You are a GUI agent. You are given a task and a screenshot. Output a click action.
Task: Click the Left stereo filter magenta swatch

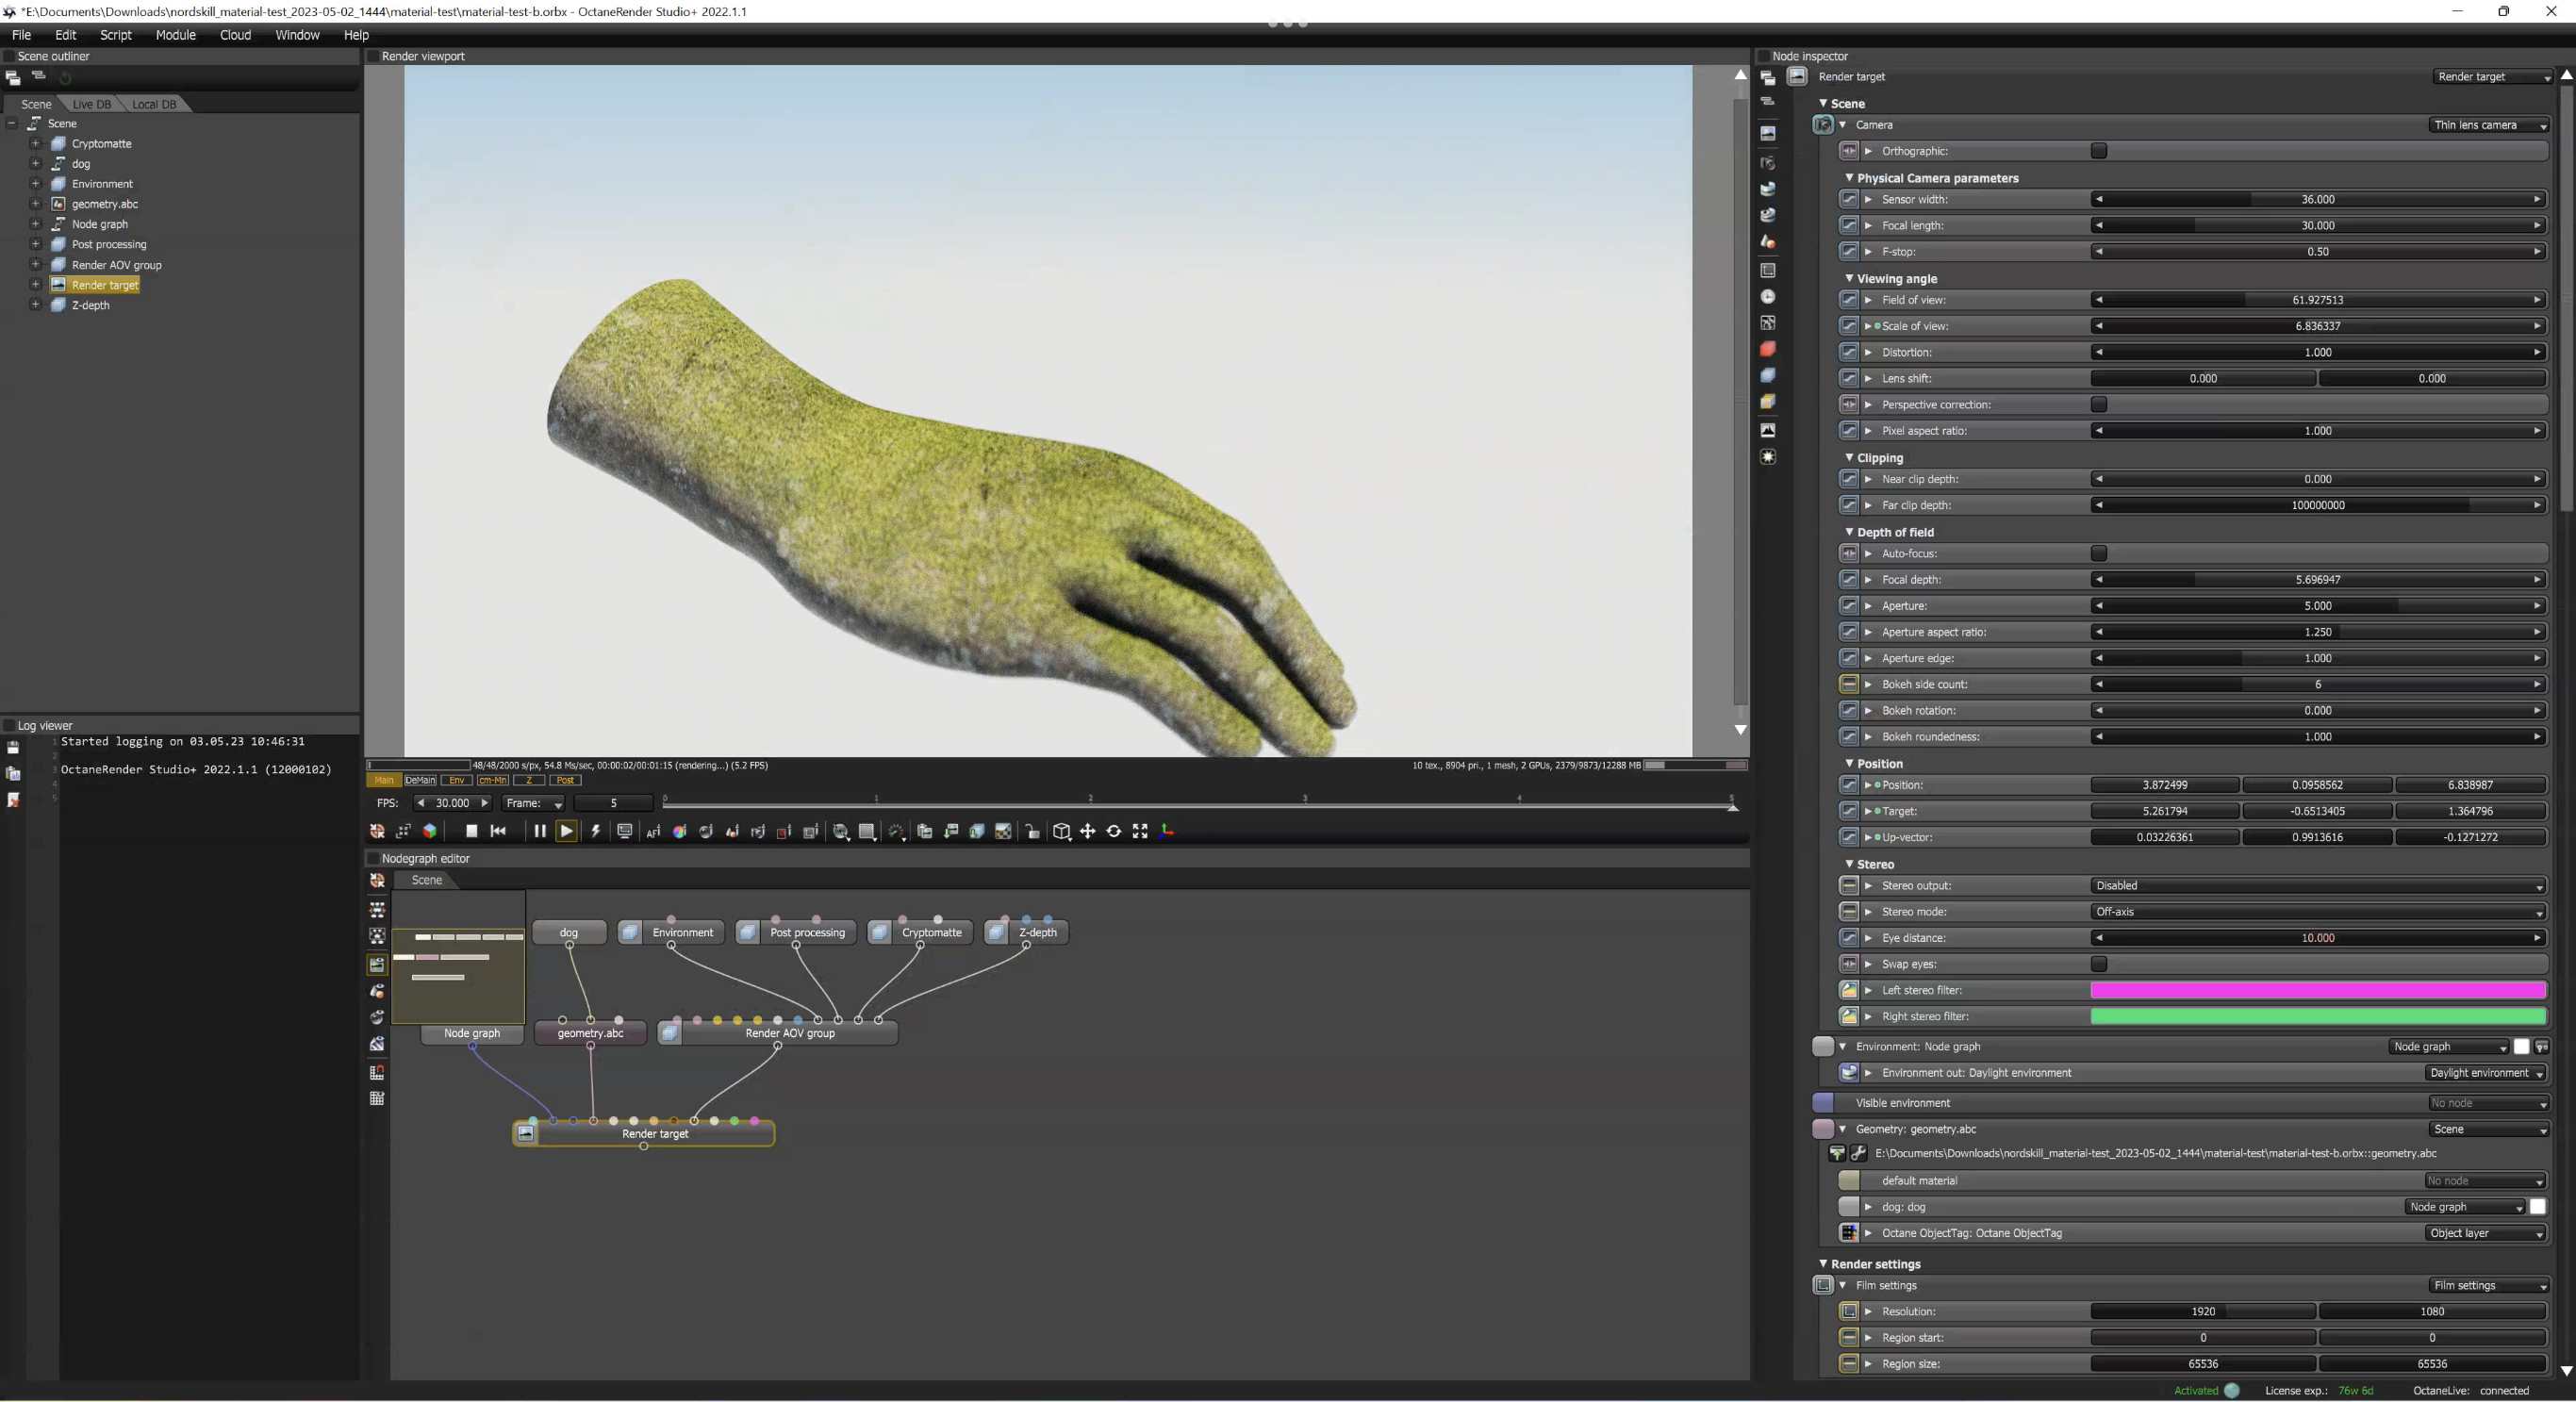(x=2316, y=991)
